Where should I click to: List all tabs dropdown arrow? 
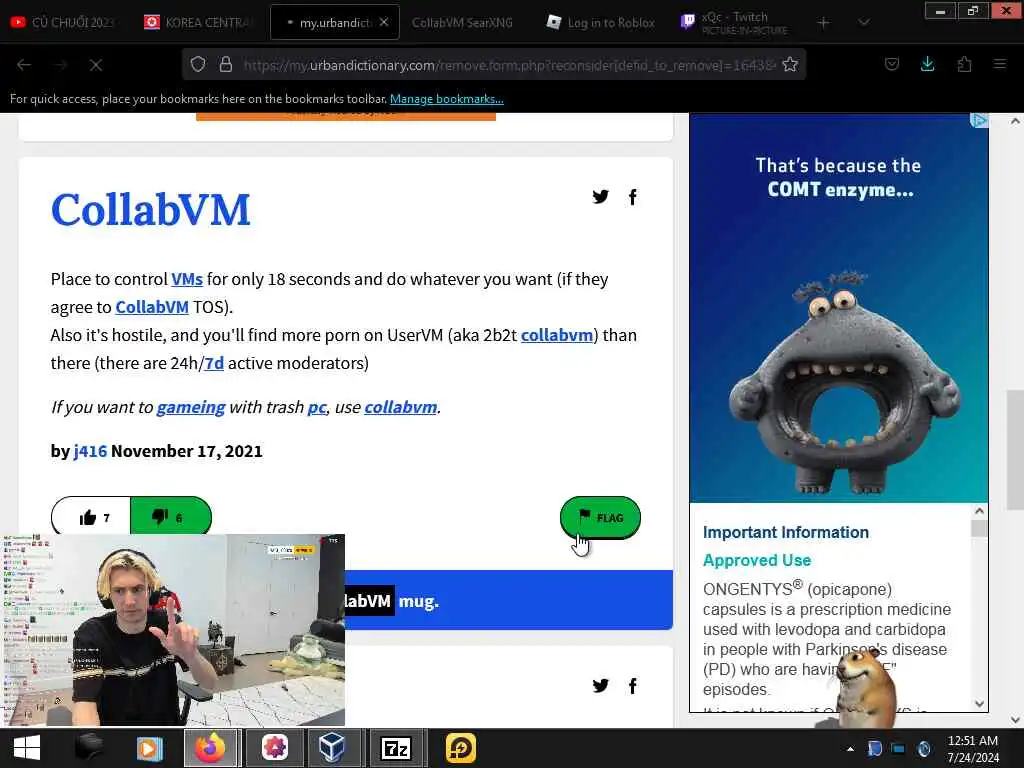tap(863, 22)
